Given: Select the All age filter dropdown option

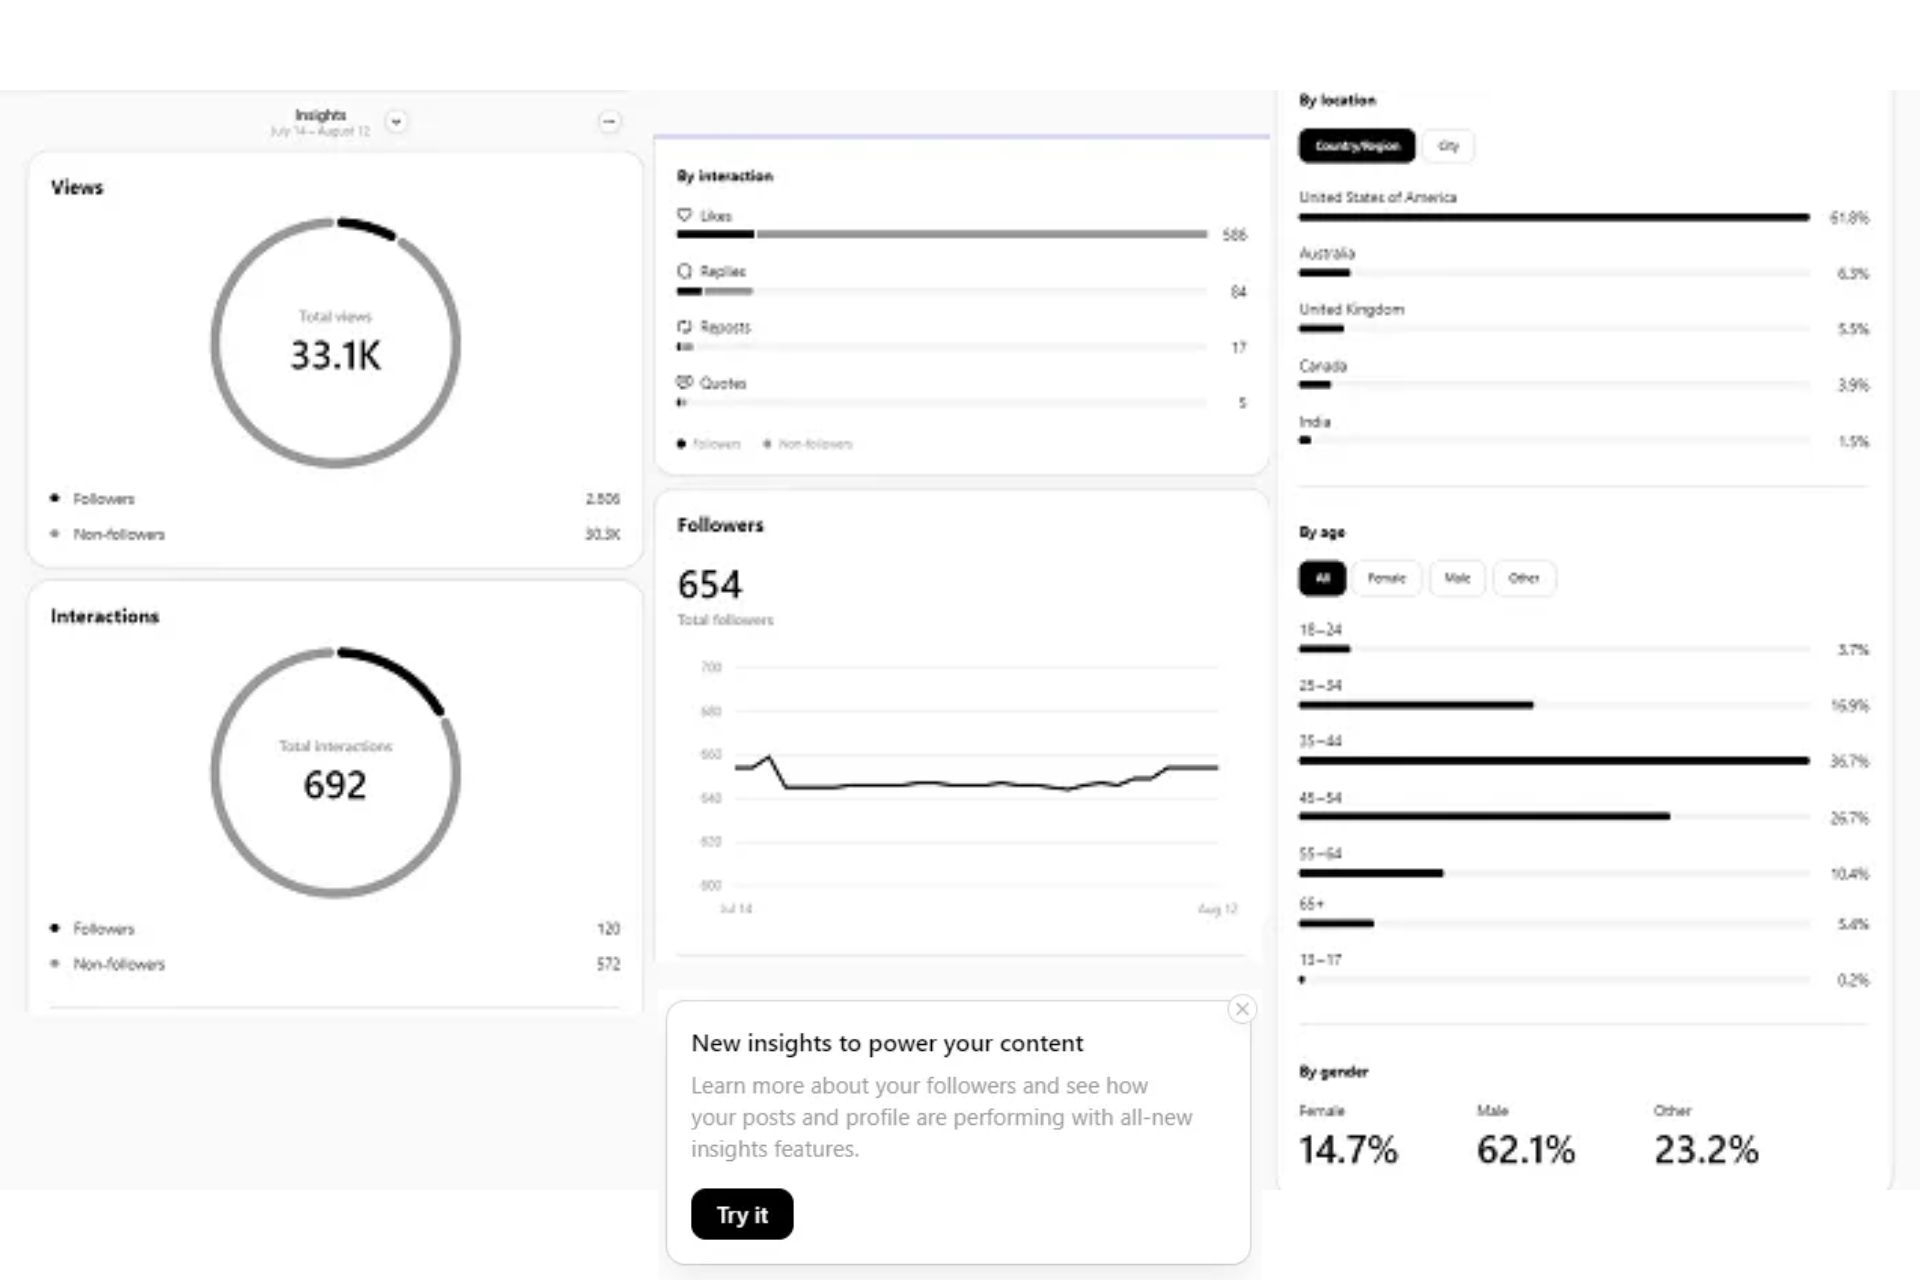Looking at the screenshot, I should coord(1321,577).
